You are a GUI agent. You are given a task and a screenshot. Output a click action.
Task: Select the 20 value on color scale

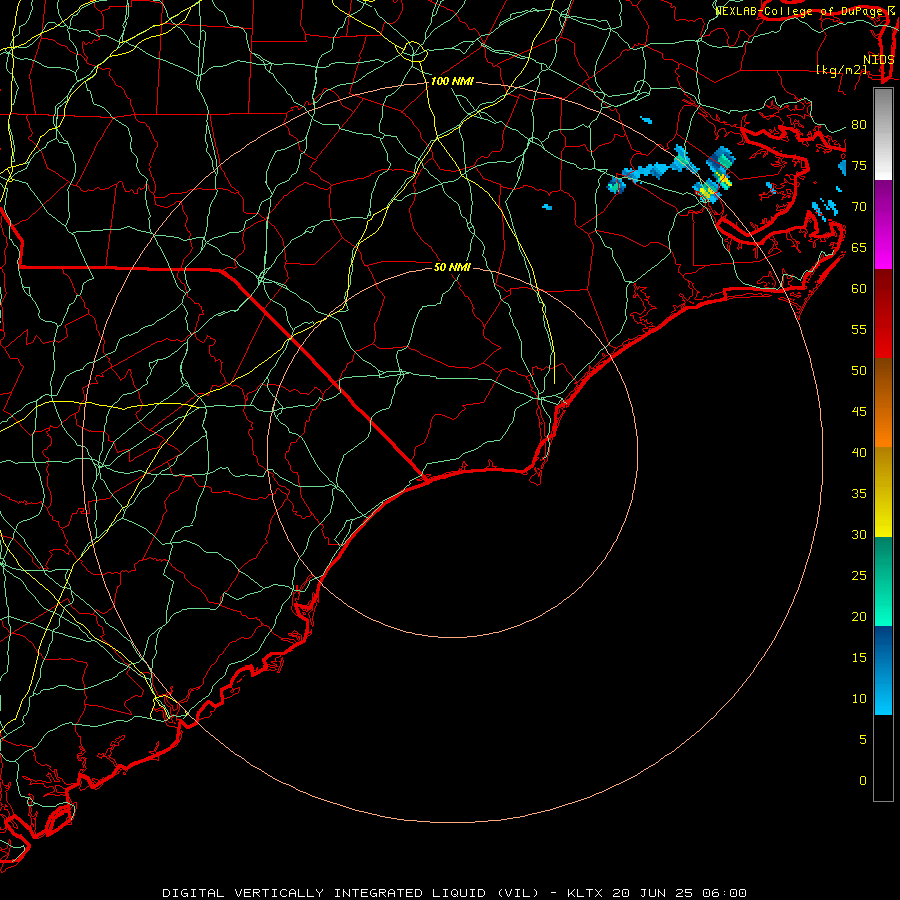tap(859, 616)
